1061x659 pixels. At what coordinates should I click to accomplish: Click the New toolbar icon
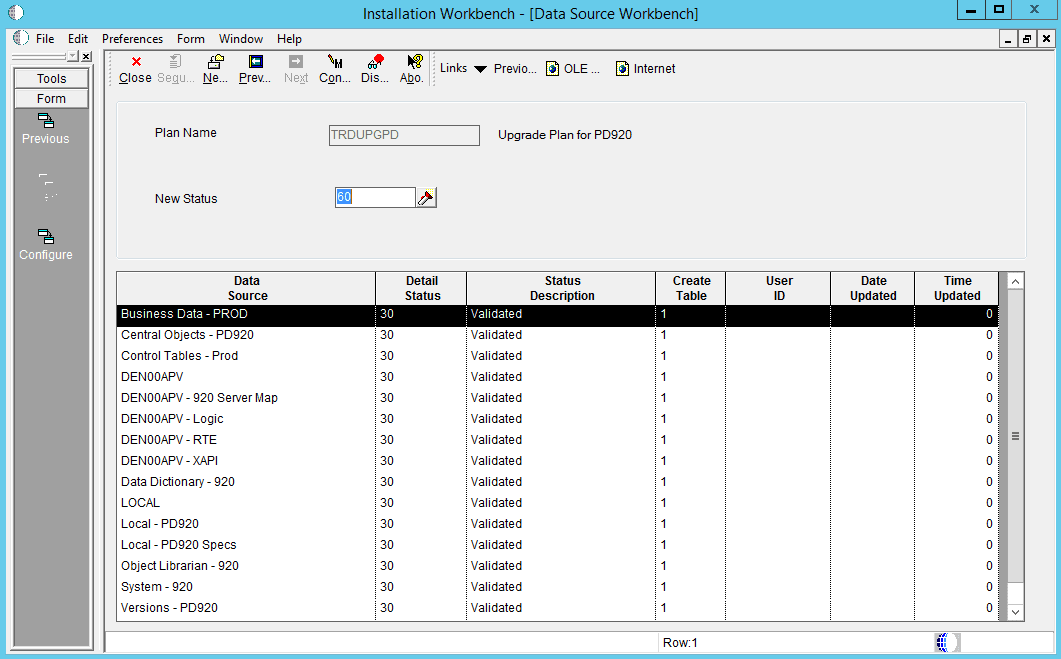215,62
